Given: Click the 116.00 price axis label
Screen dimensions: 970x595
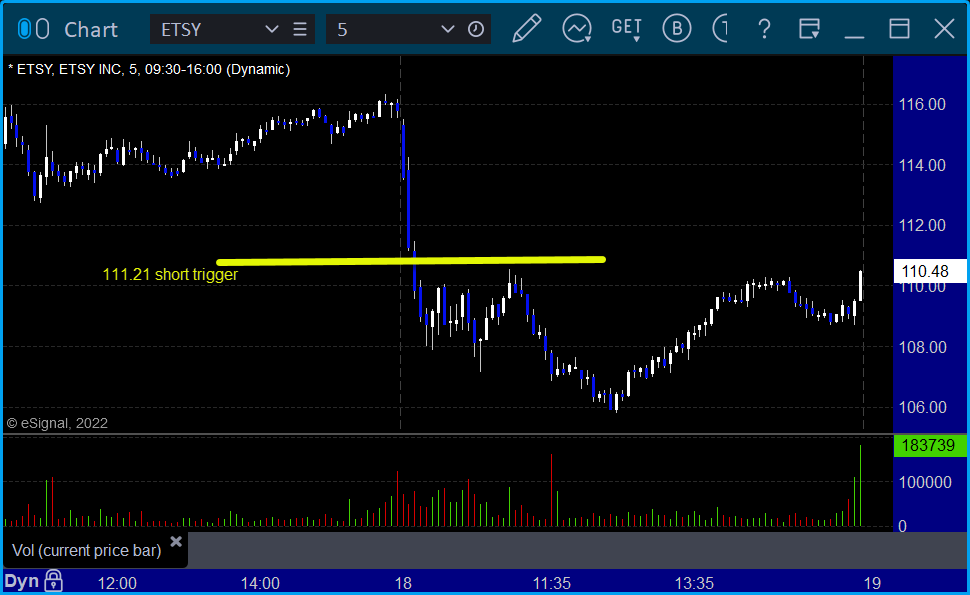Looking at the screenshot, I should 922,105.
